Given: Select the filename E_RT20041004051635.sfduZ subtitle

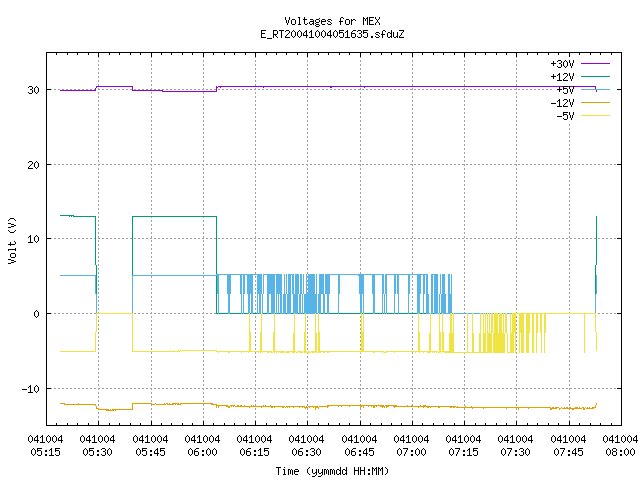Looking at the screenshot, I should pyautogui.click(x=332, y=34).
